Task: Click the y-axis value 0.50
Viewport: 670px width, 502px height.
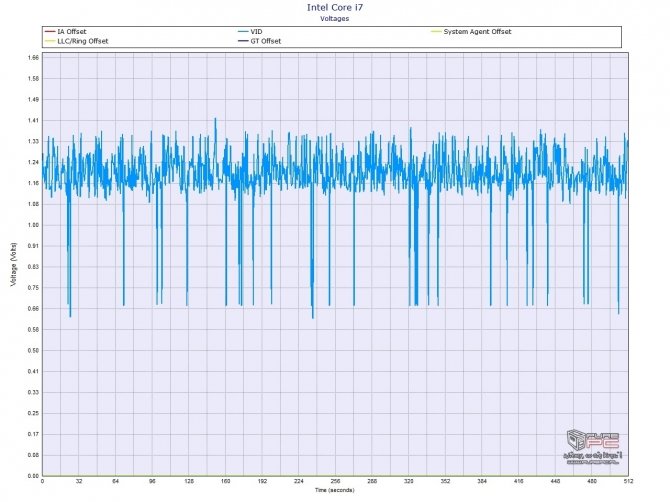Action: pos(34,350)
